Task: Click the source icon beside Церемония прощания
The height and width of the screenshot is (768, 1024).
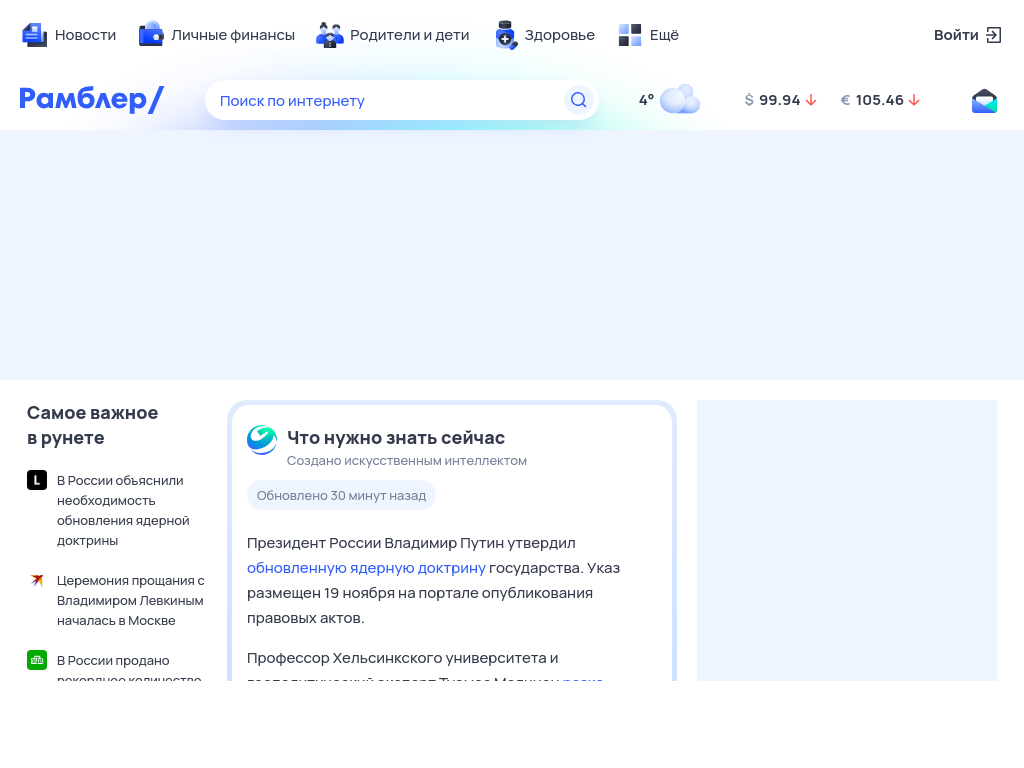Action: [37, 580]
